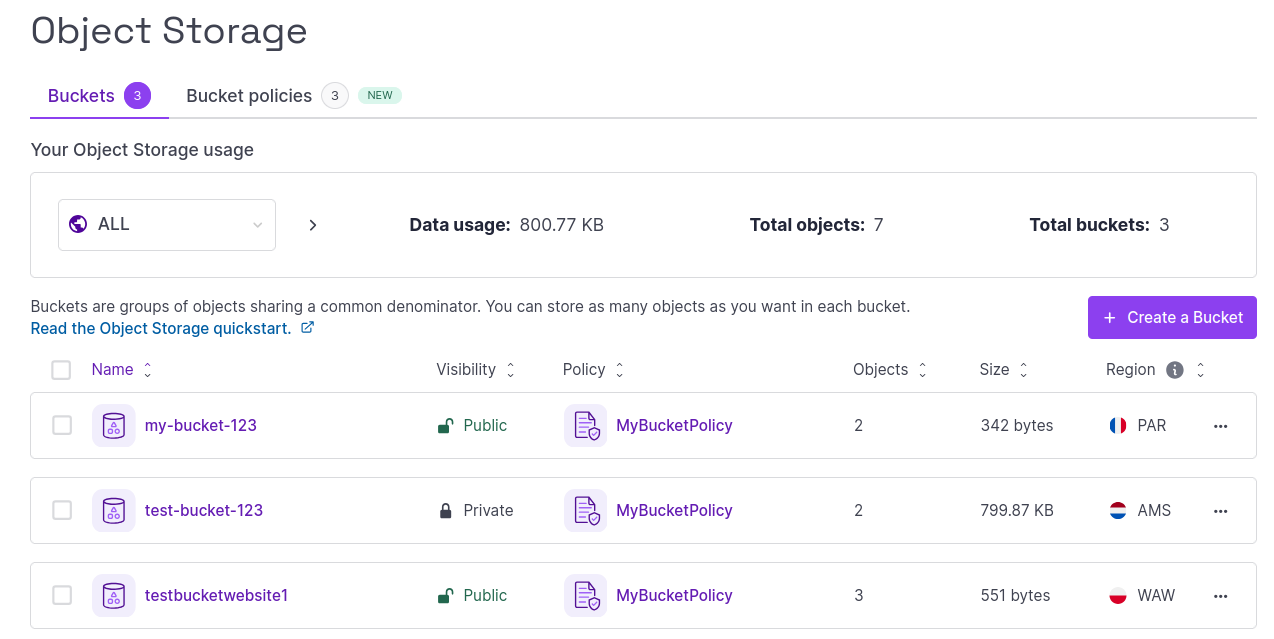Open the three-dot menu for test-bucket-123
The width and height of the screenshot is (1274, 639).
pyautogui.click(x=1220, y=511)
